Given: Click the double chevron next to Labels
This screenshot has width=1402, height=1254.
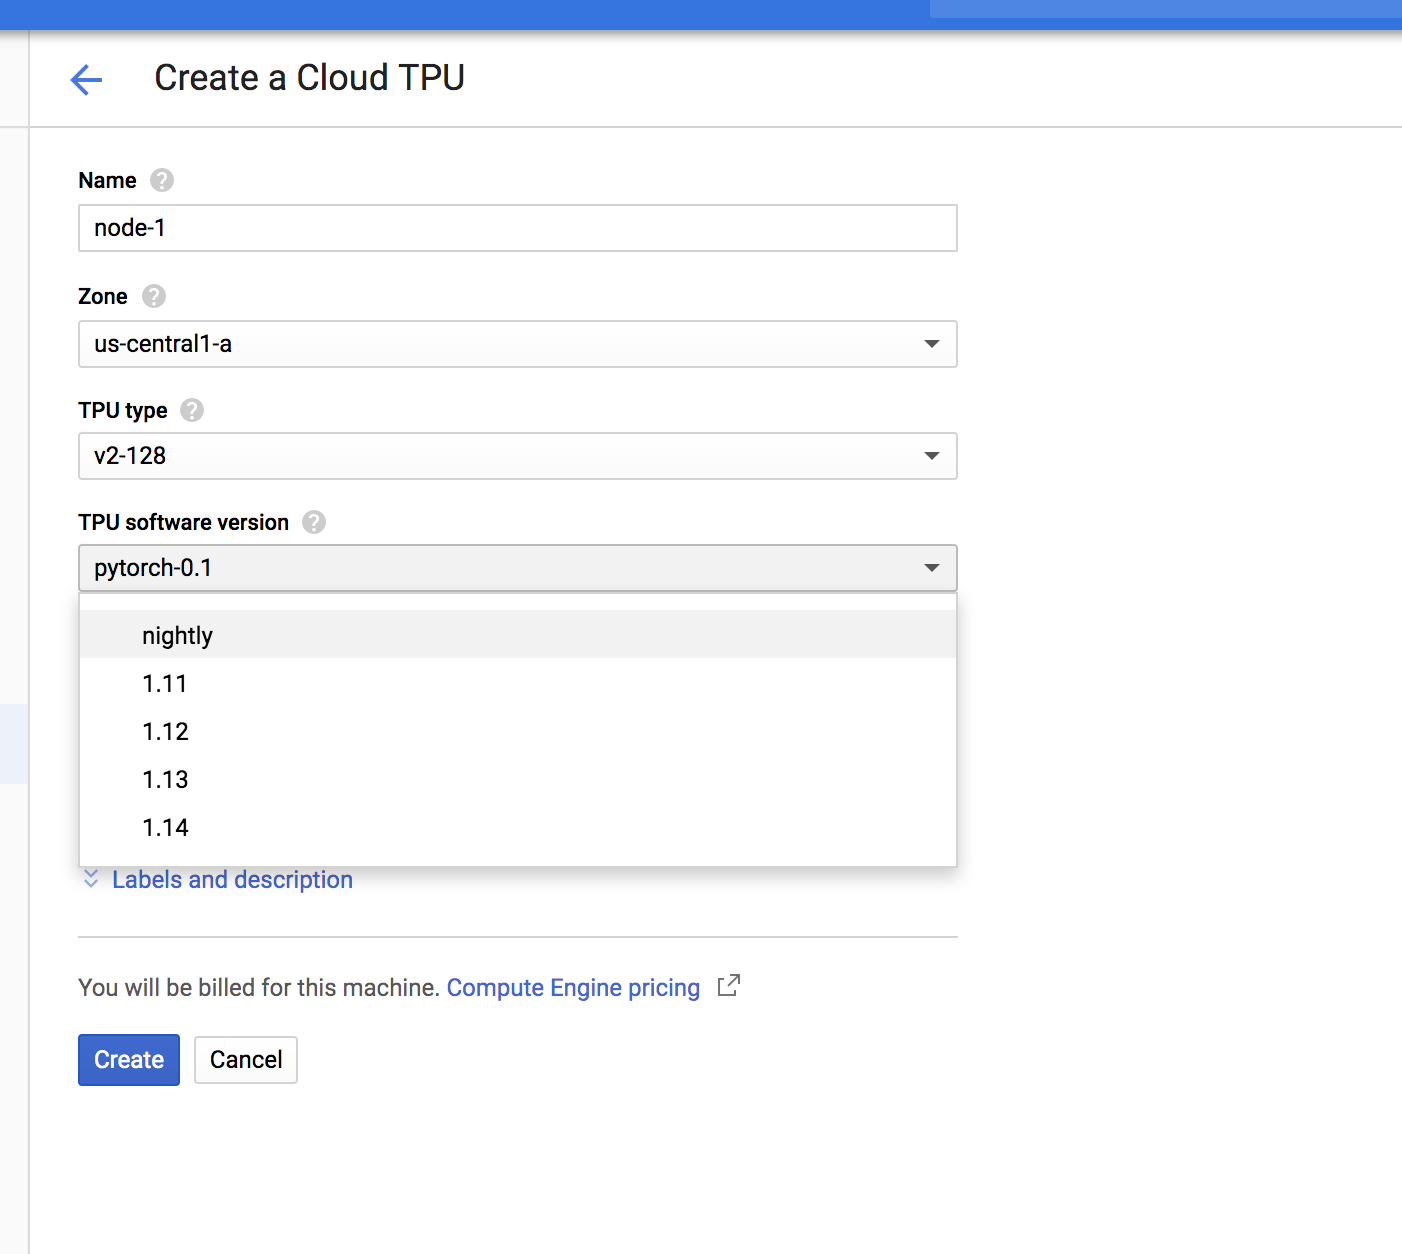Looking at the screenshot, I should pyautogui.click(x=91, y=879).
